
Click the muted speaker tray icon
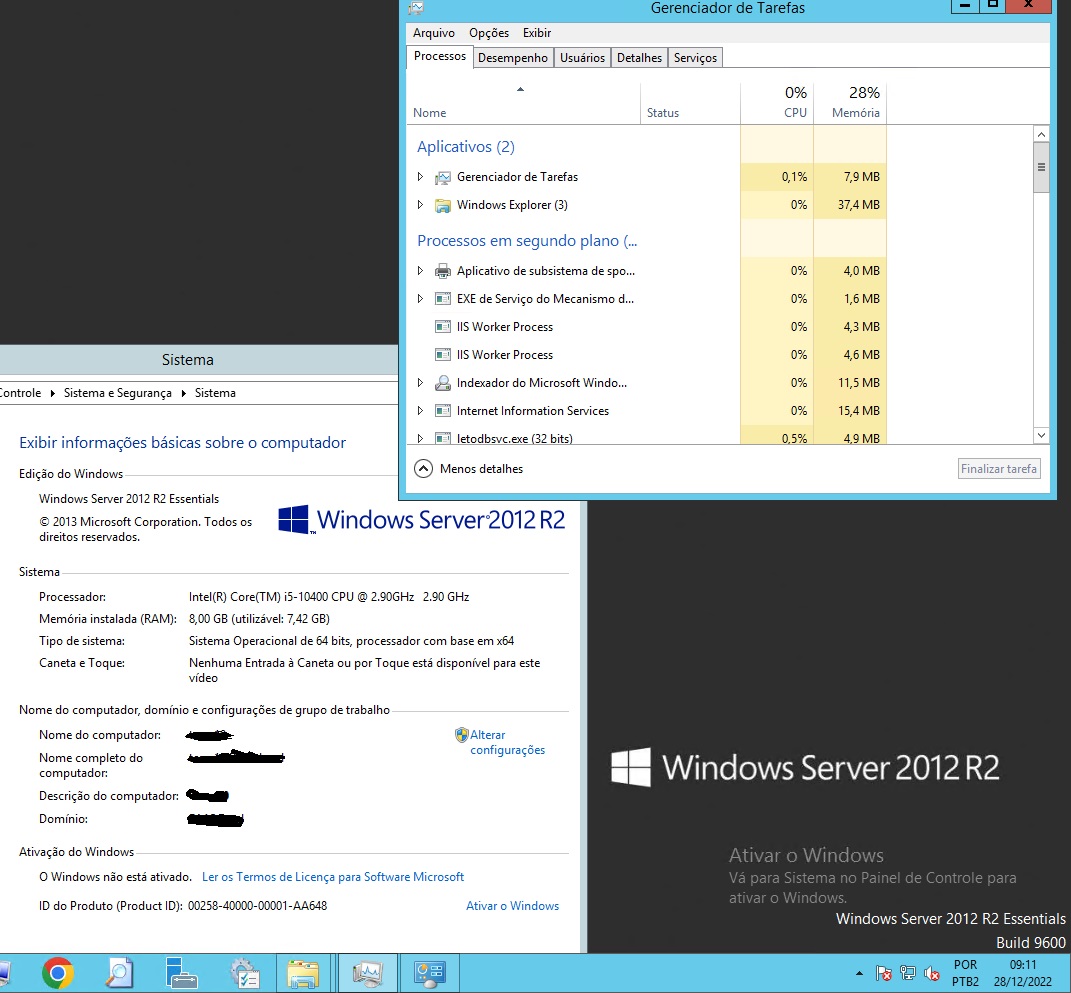[932, 973]
